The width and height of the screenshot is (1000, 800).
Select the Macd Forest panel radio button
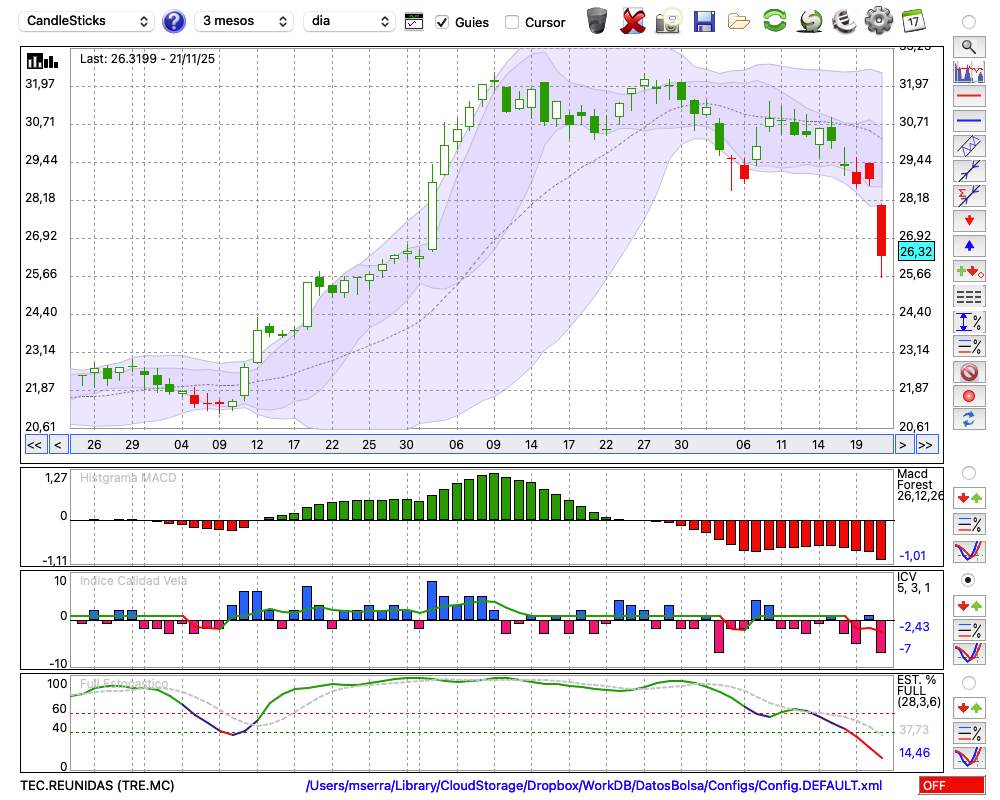968,472
